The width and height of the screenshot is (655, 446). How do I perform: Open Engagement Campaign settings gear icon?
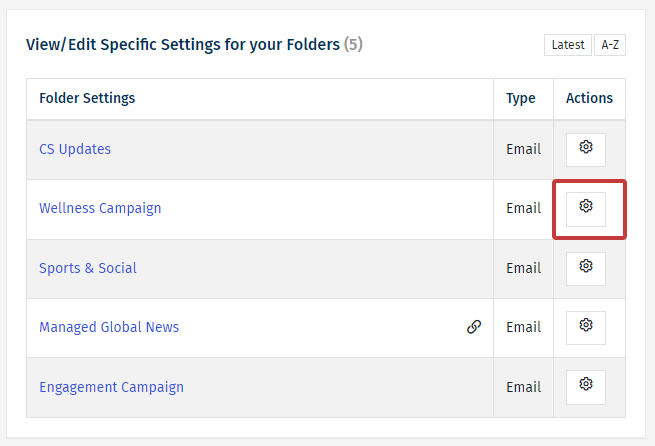pyautogui.click(x=586, y=387)
